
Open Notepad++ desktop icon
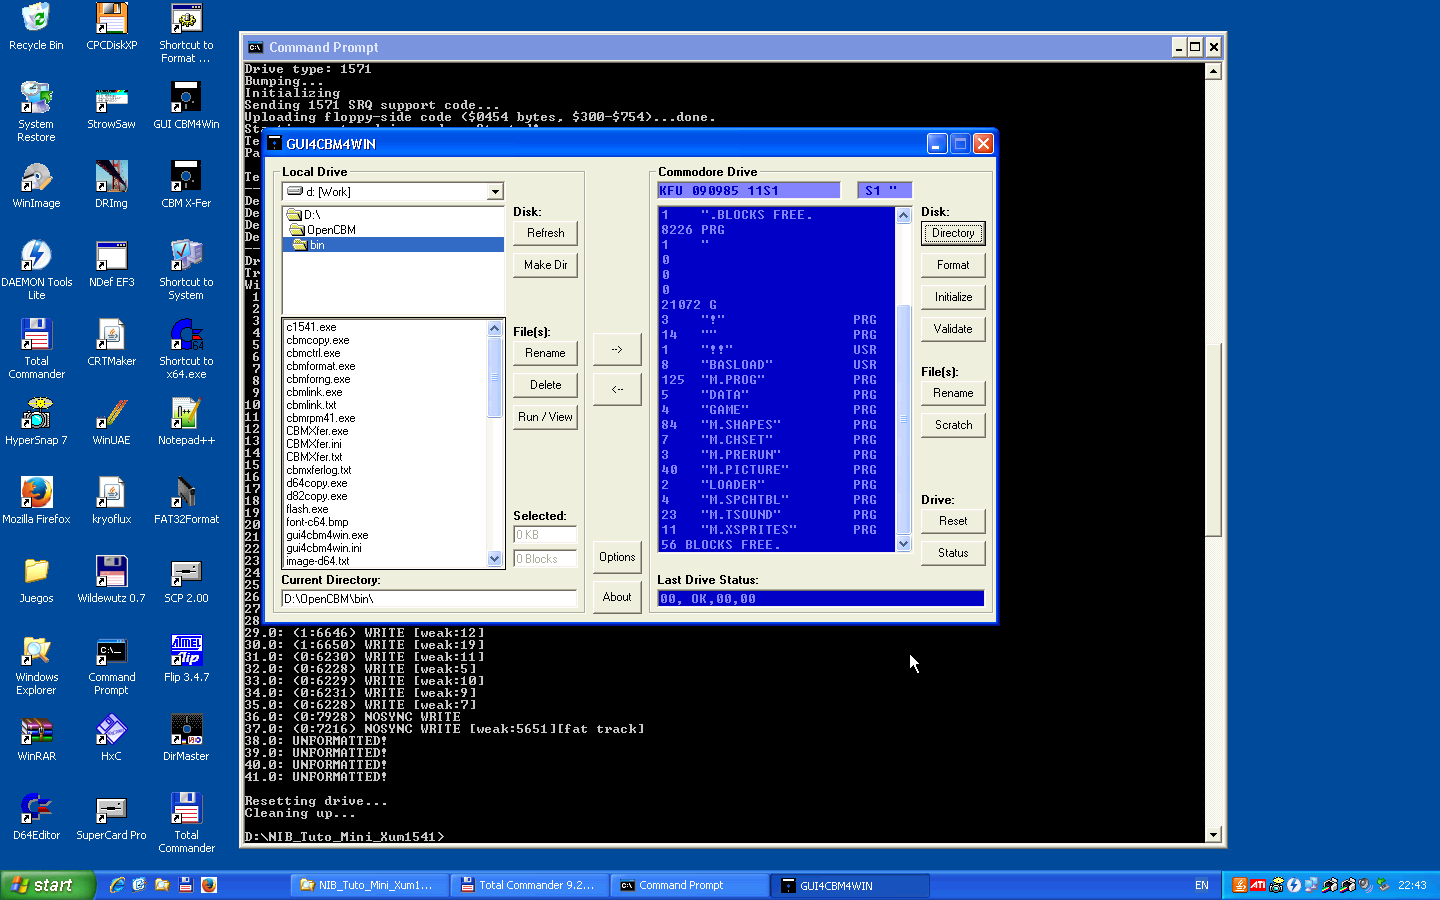pos(186,422)
